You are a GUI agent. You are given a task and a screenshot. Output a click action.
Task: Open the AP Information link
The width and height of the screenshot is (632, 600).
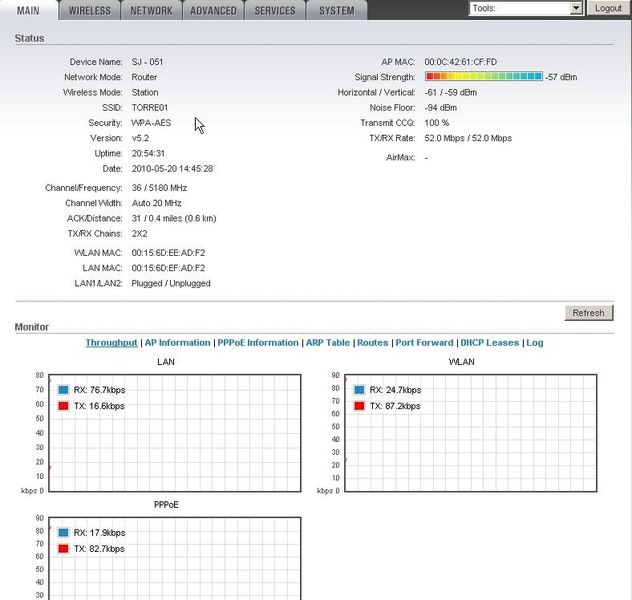(x=177, y=343)
